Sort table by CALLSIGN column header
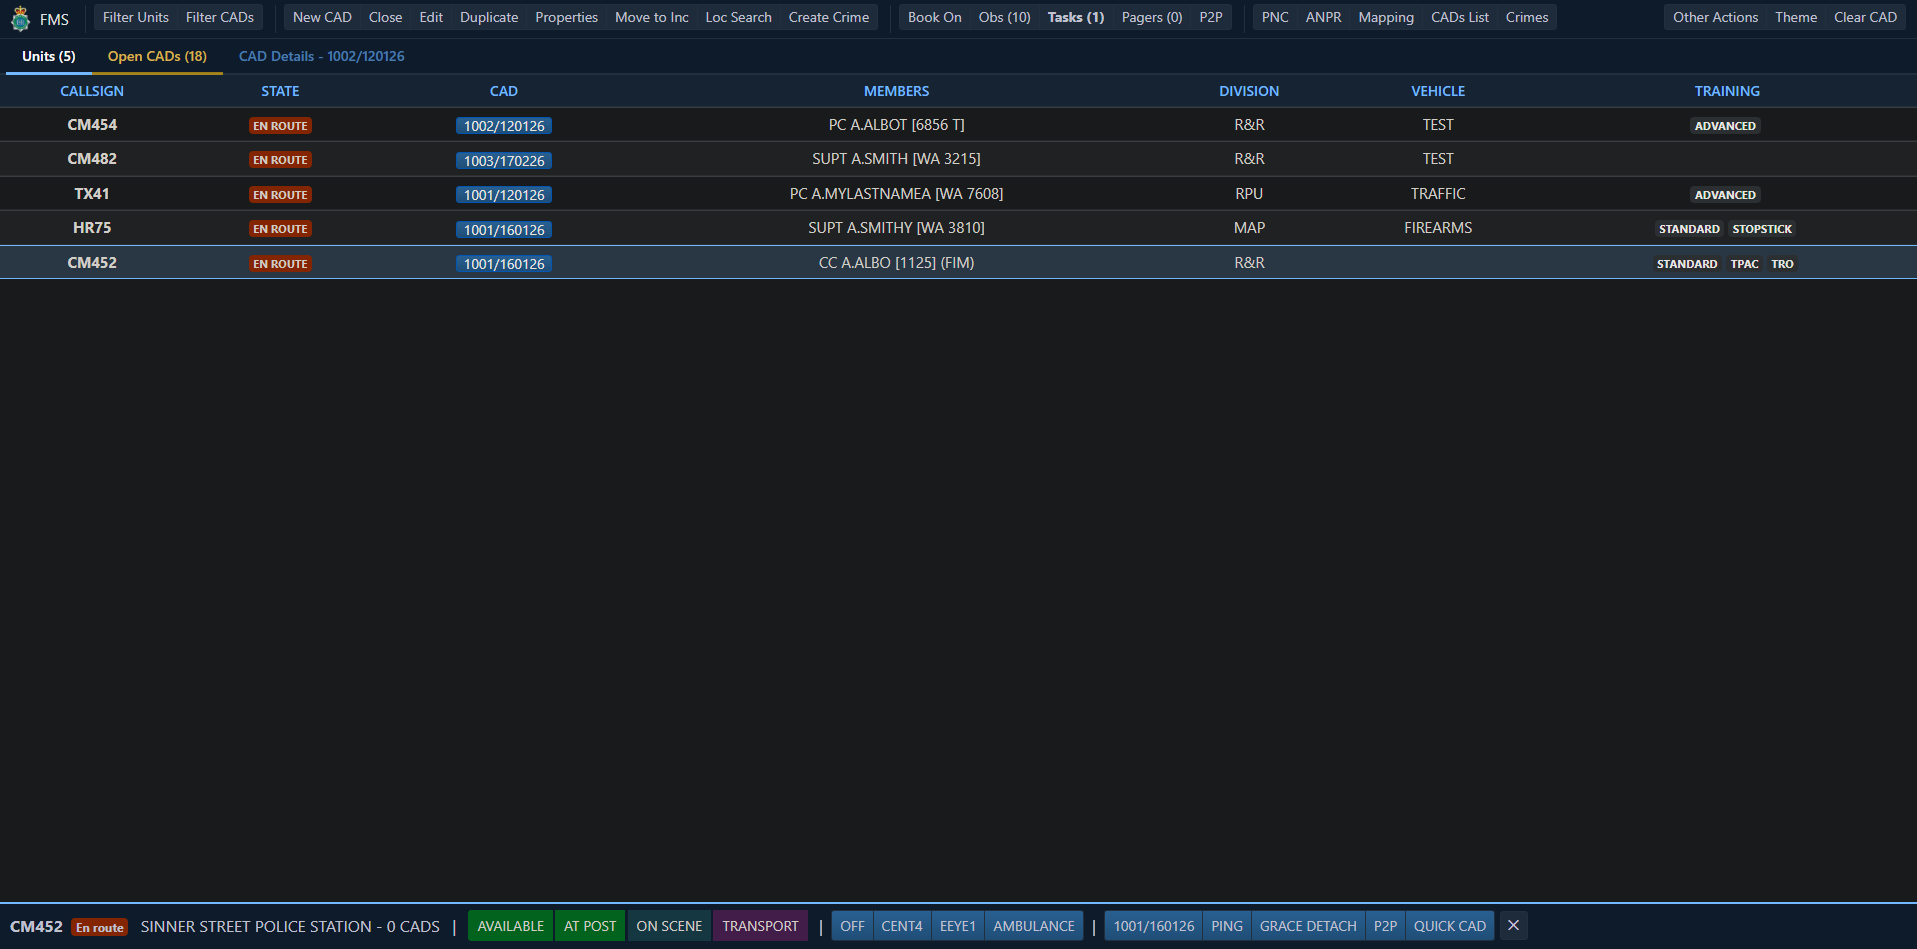The width and height of the screenshot is (1917, 949). pos(92,91)
